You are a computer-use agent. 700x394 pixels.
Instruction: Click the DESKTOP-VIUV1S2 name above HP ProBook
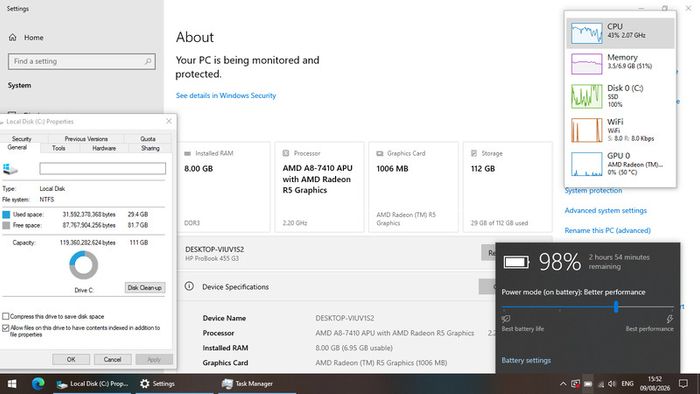pos(214,249)
